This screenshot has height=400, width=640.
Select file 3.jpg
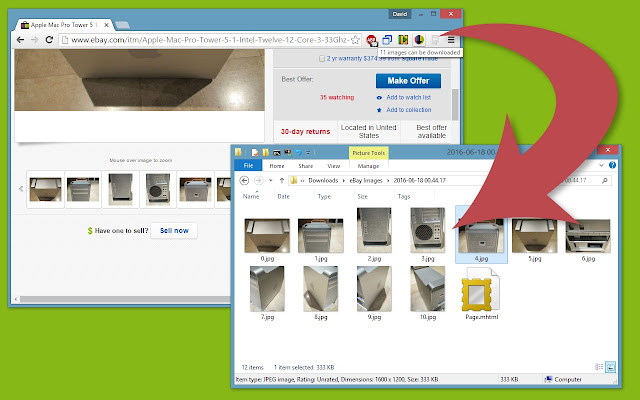tap(428, 235)
